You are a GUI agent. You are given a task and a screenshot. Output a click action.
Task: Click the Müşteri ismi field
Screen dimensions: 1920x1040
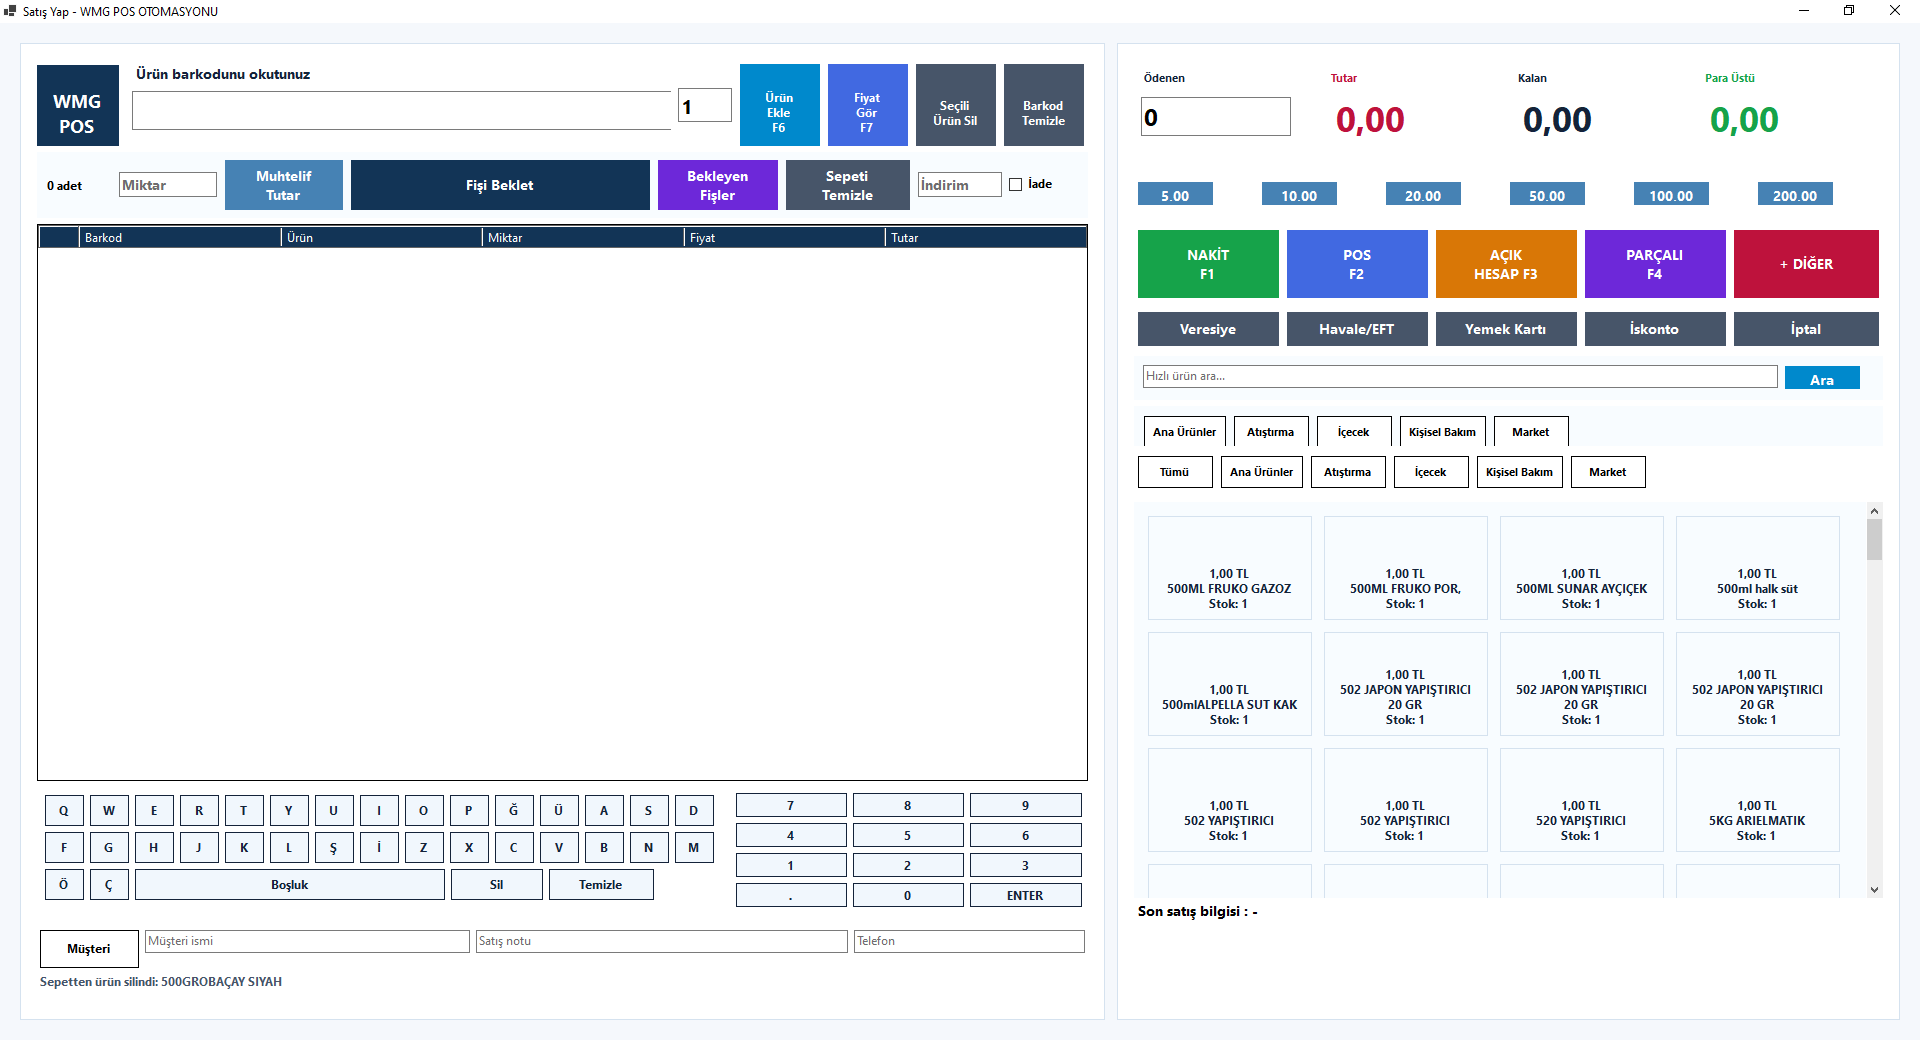(307, 941)
